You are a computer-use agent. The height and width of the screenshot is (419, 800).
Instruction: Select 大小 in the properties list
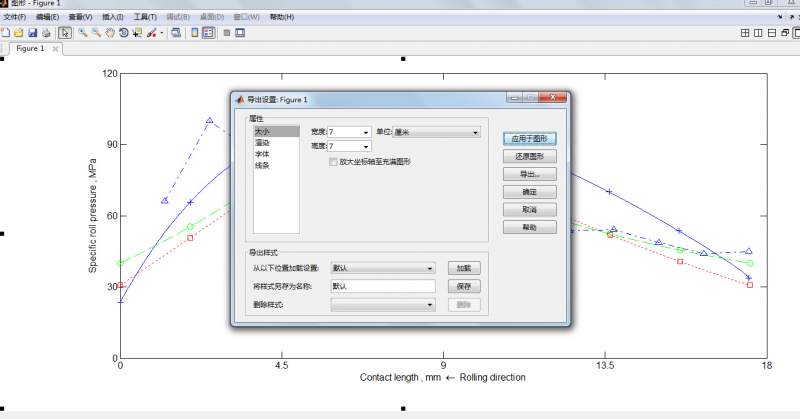point(276,132)
